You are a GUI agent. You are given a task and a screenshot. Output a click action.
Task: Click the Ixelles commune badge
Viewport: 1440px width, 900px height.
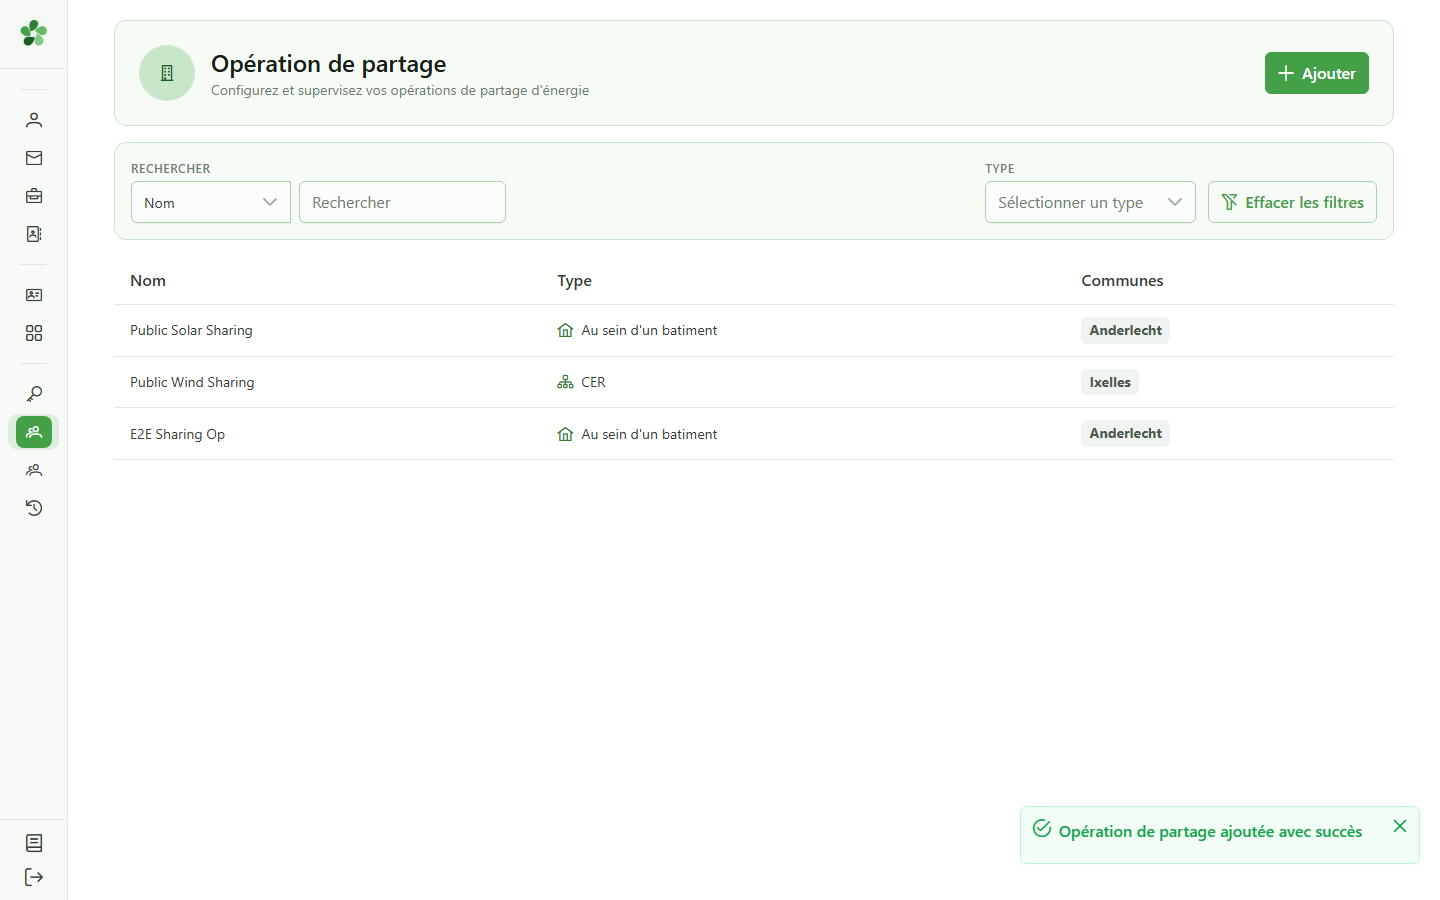click(x=1110, y=382)
